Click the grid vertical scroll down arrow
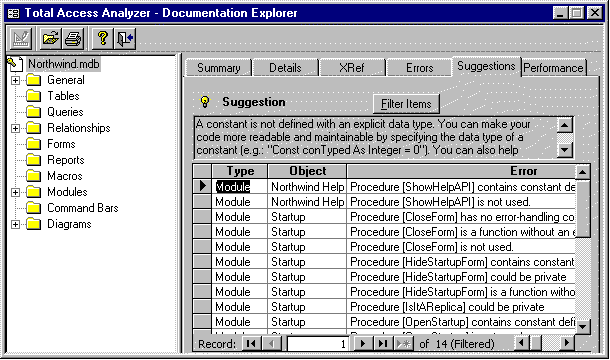 tap(582, 327)
